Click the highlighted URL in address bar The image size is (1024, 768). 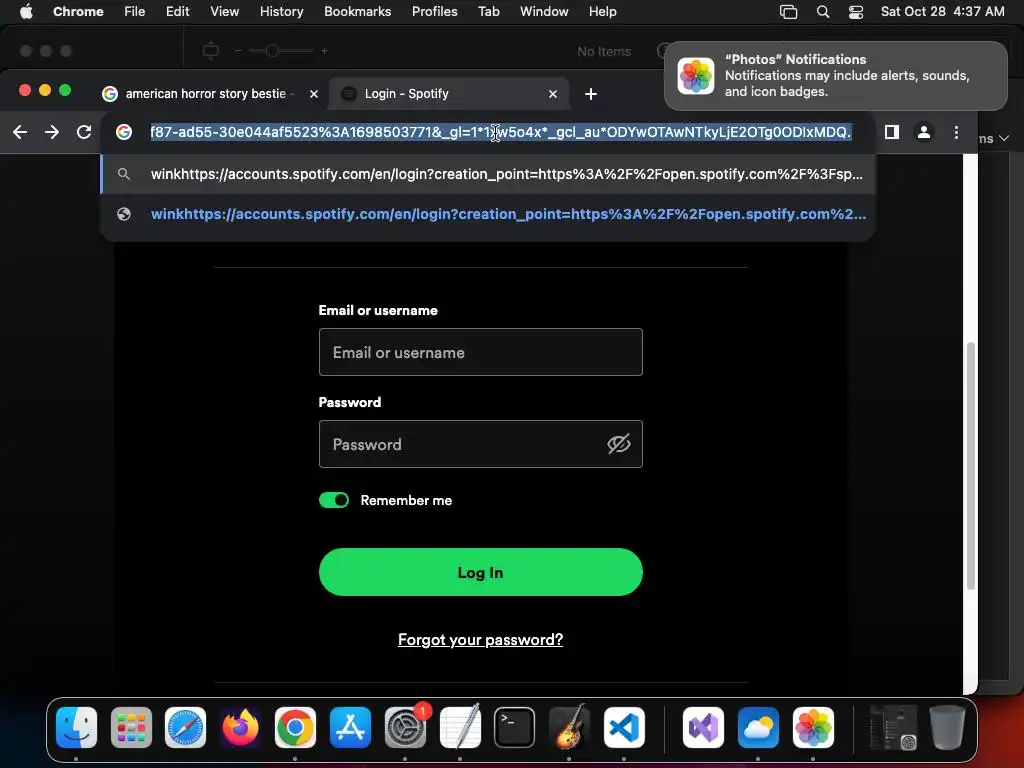(x=500, y=132)
